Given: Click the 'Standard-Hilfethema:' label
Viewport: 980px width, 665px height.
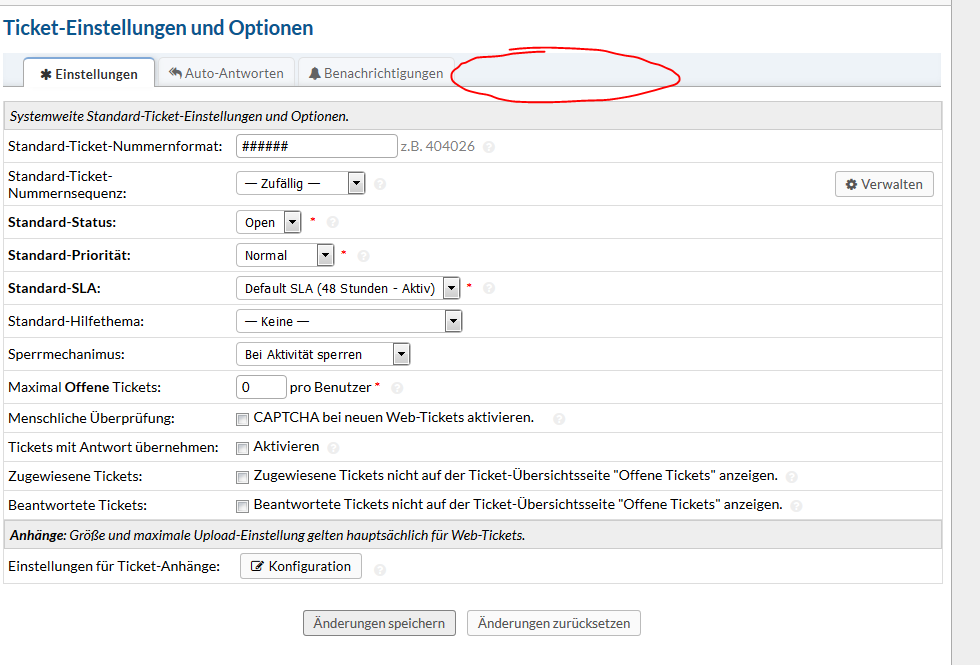Looking at the screenshot, I should click(x=76, y=321).
